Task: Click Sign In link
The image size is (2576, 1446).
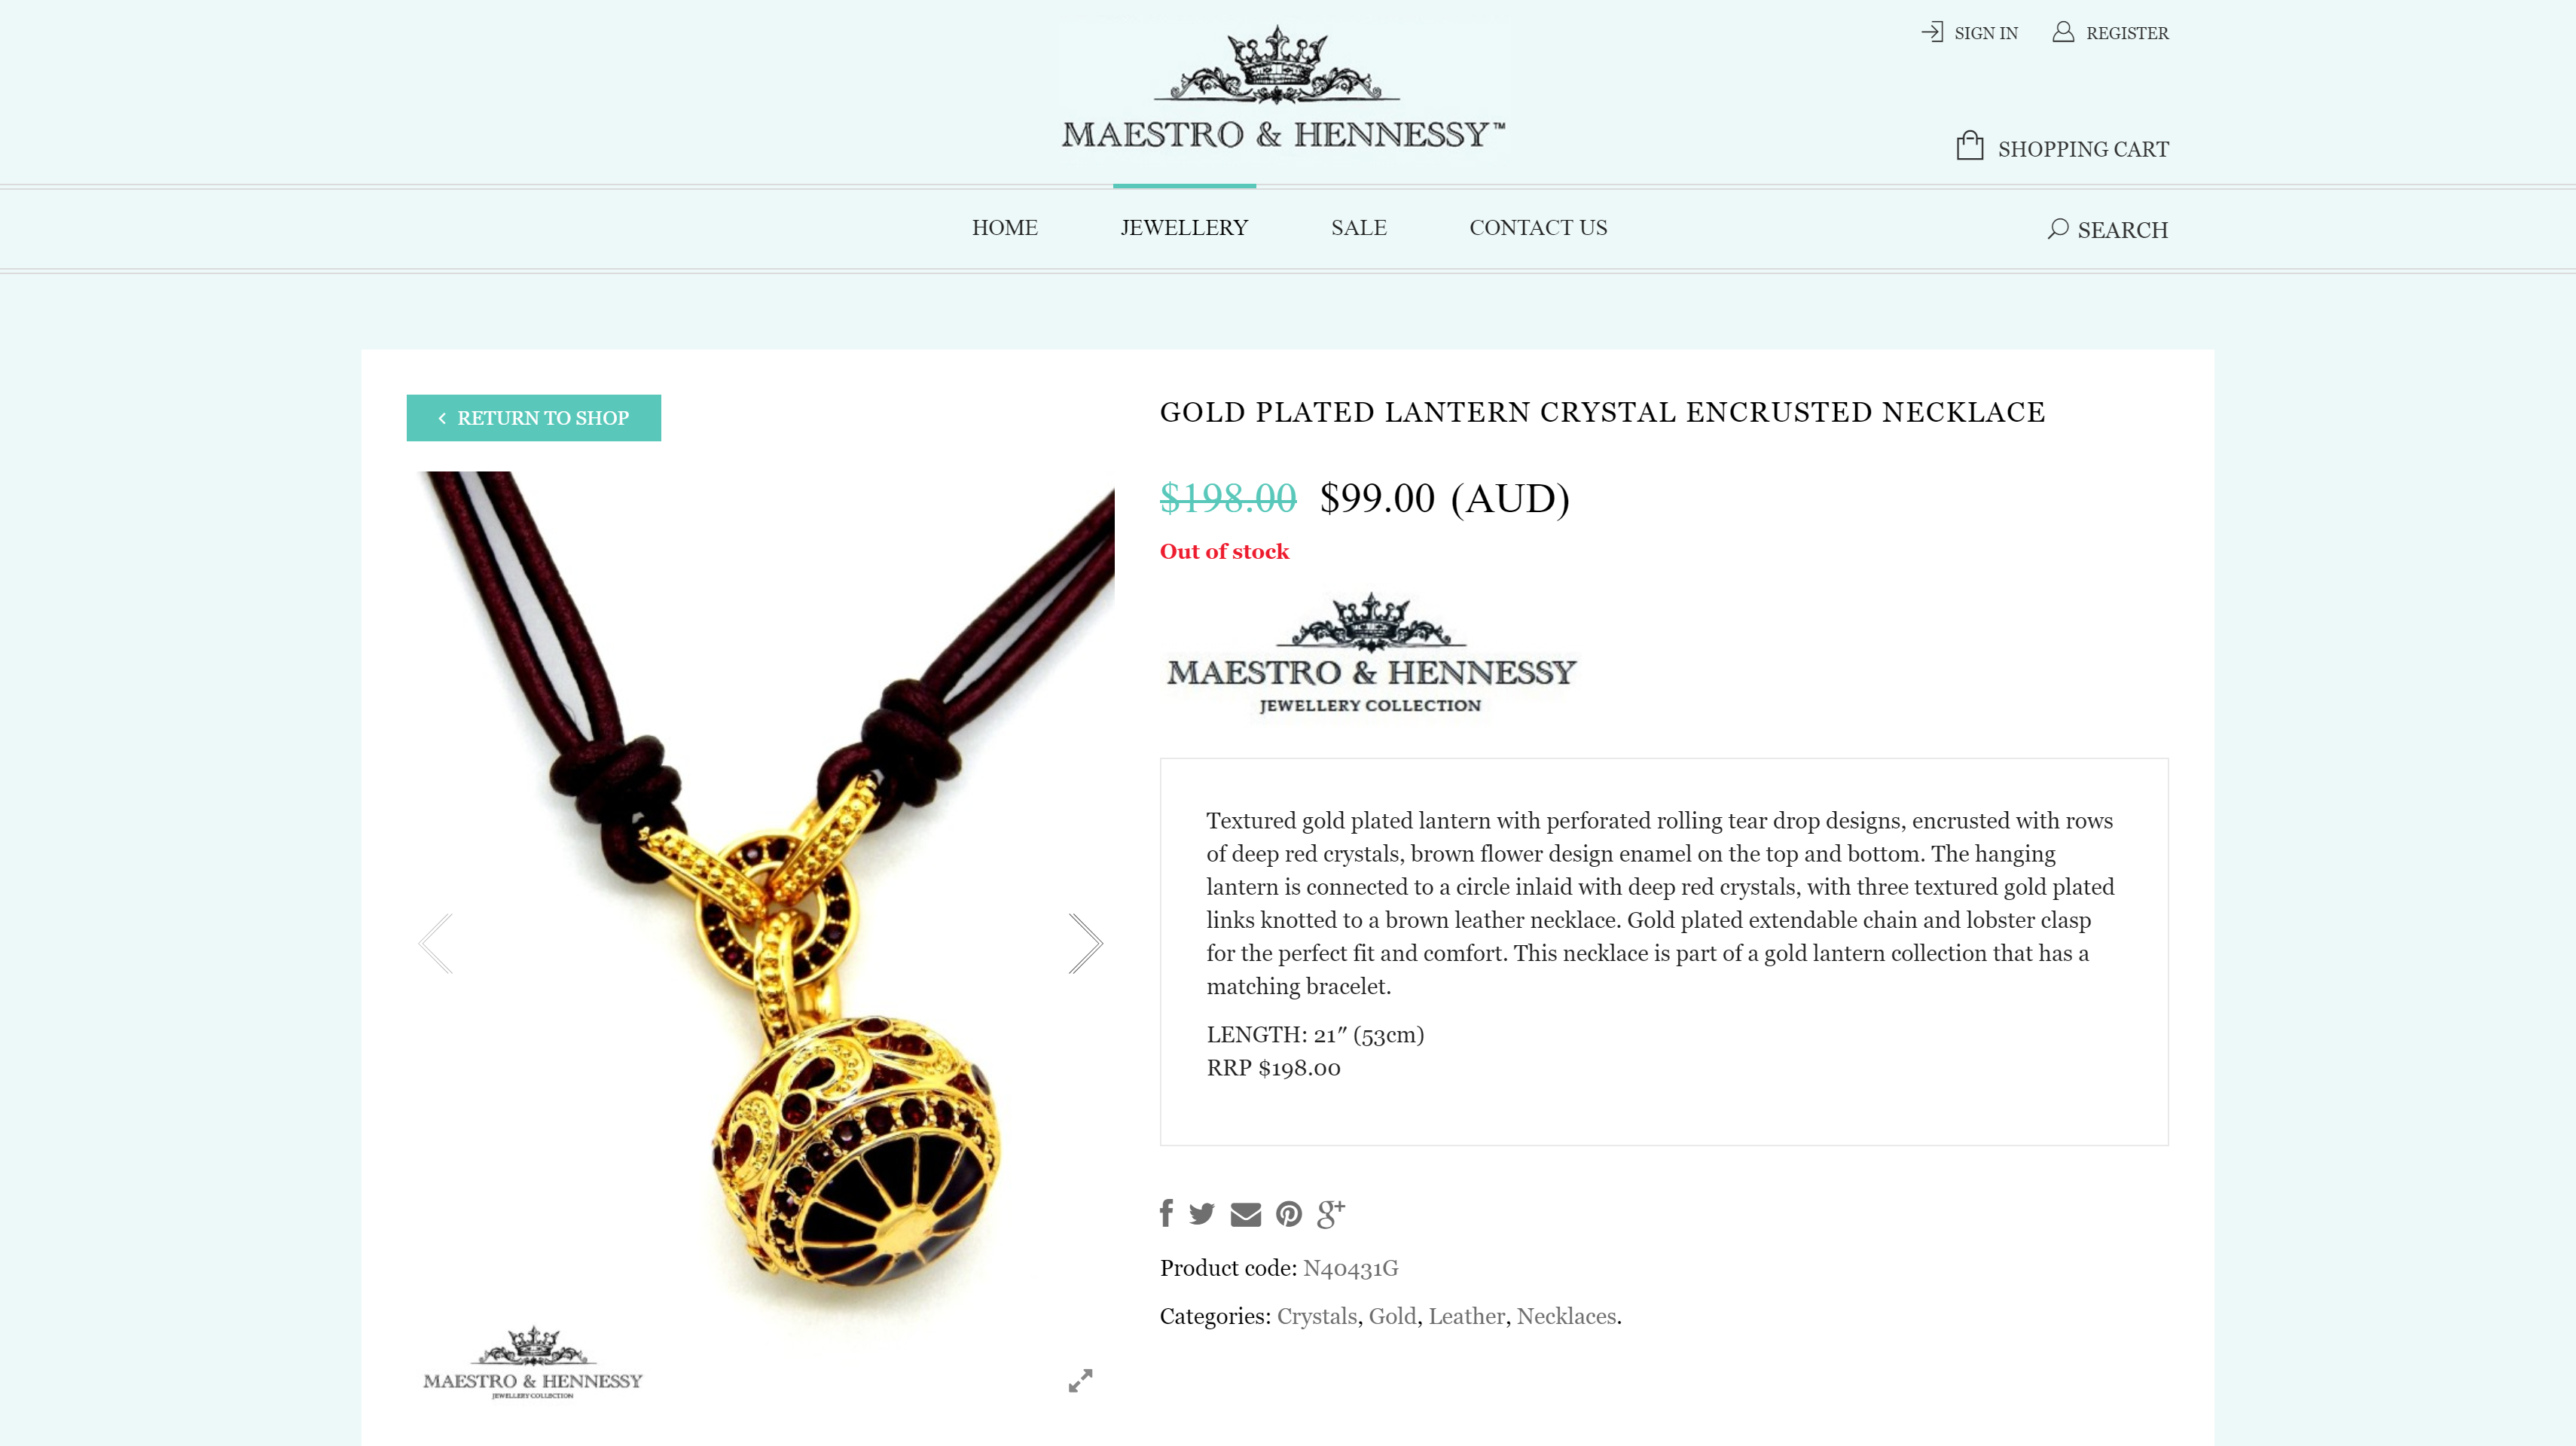Action: coord(1969,32)
